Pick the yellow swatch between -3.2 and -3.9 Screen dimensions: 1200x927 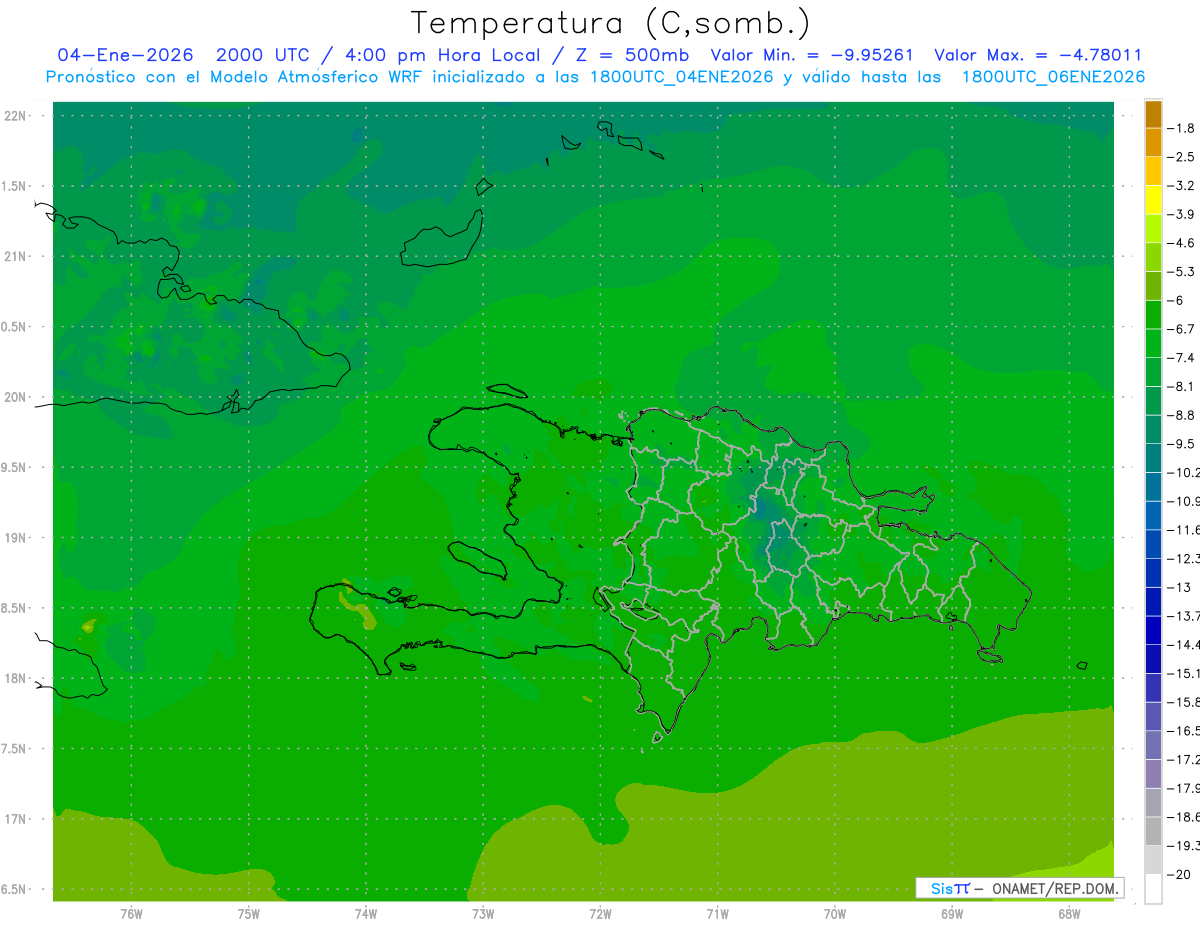tap(1153, 200)
